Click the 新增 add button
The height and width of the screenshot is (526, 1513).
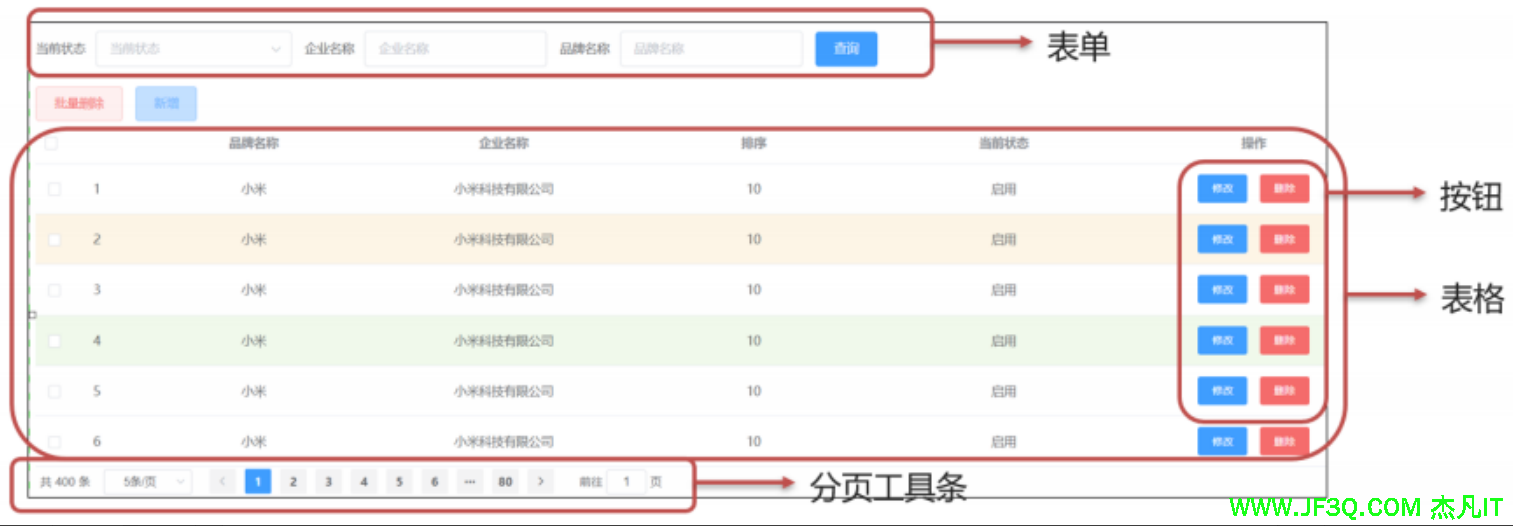[166, 104]
